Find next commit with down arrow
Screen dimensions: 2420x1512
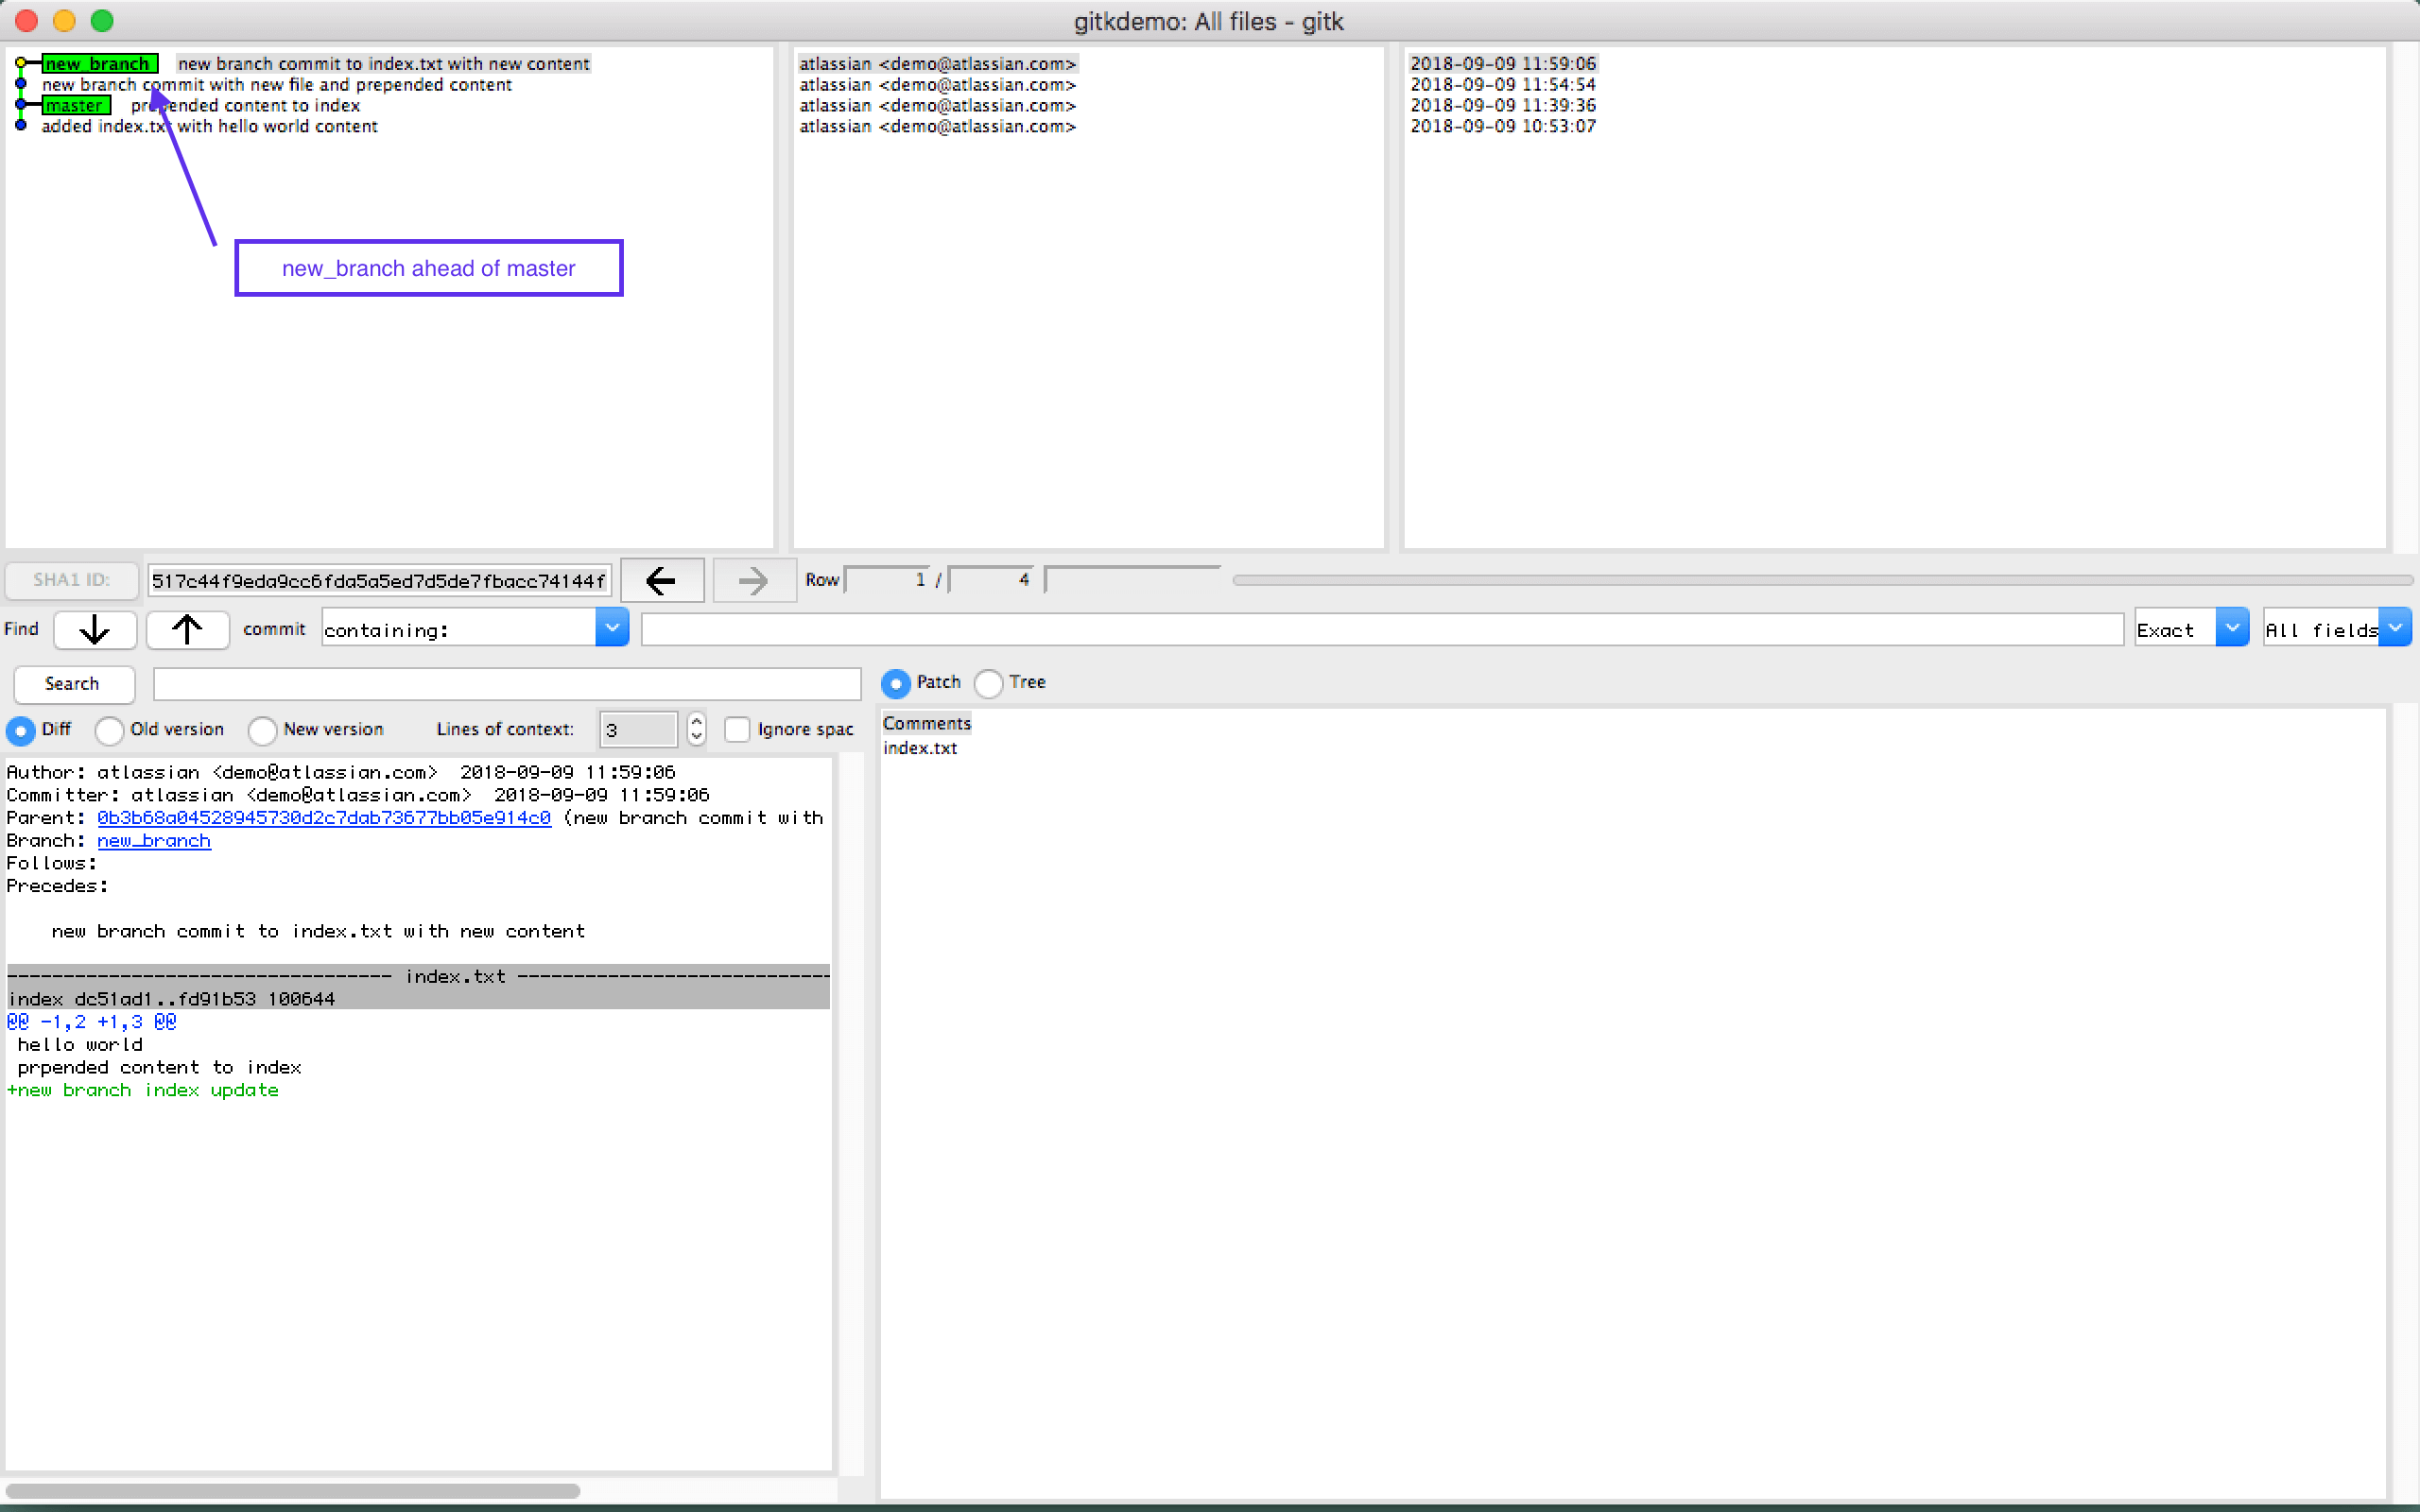(x=95, y=629)
